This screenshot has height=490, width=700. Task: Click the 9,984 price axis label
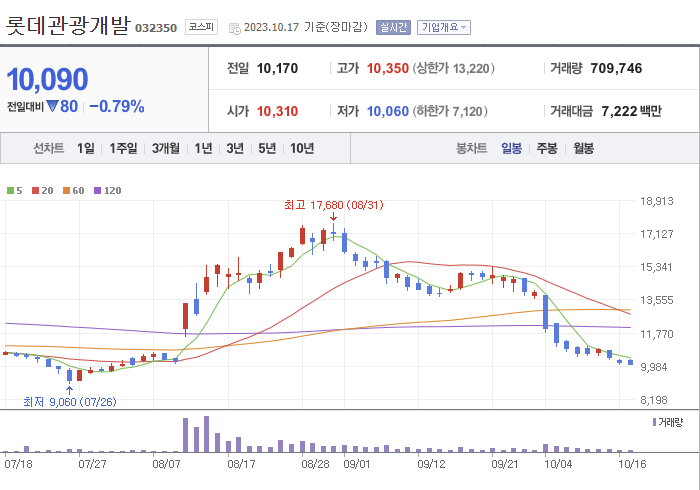click(x=654, y=367)
